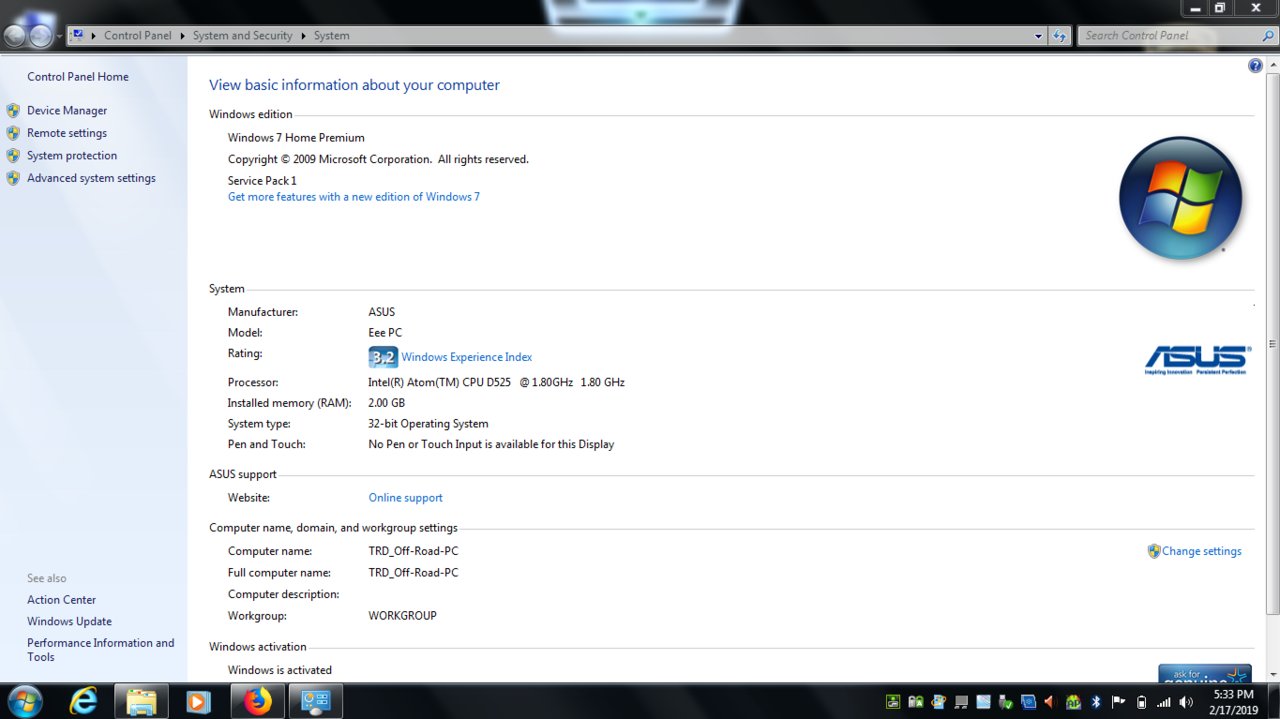The width and height of the screenshot is (1280, 719).
Task: Click the 32-bit Operating System text
Action: click(428, 424)
